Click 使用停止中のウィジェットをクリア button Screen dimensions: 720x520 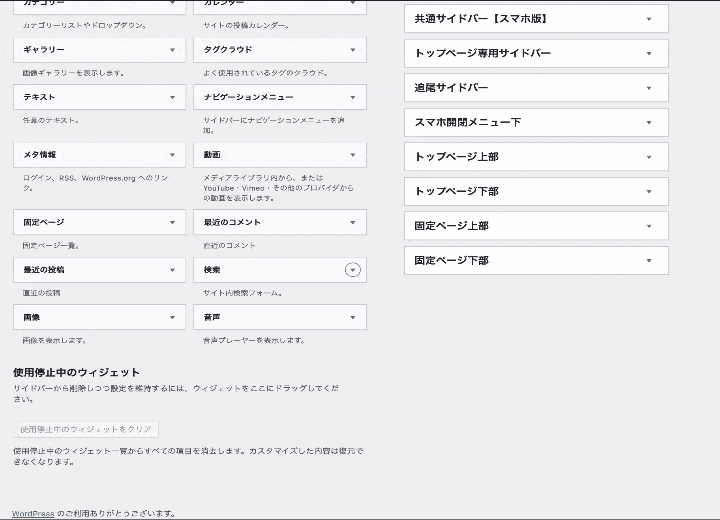pyautogui.click(x=86, y=429)
